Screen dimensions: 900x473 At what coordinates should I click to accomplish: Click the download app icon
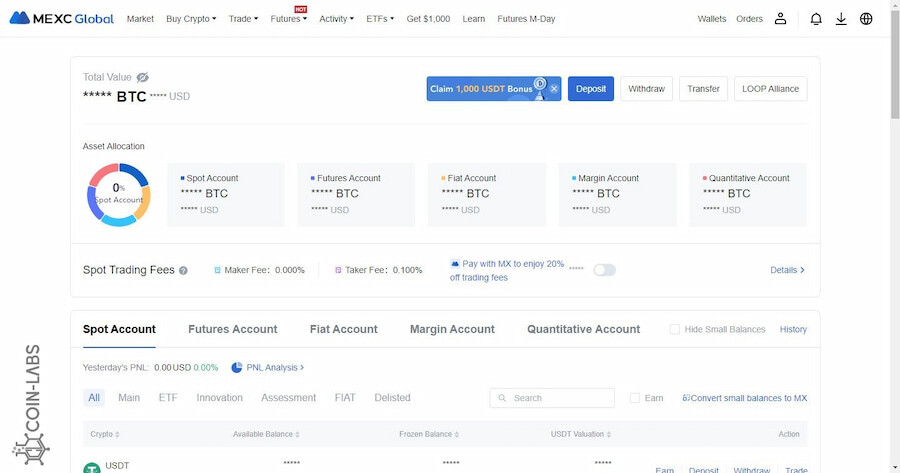click(841, 18)
